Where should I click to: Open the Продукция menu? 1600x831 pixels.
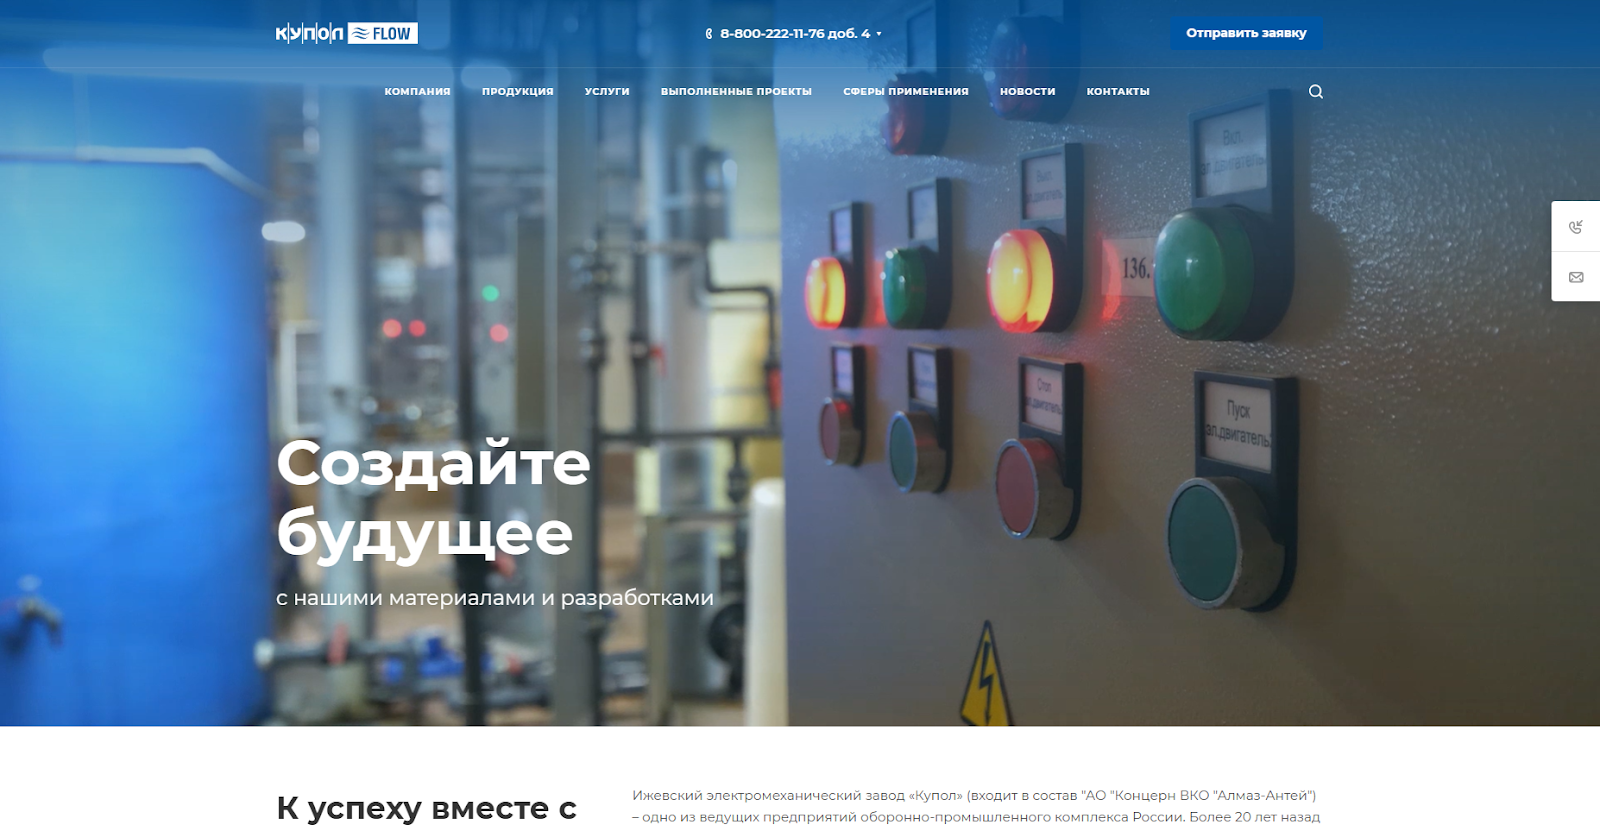[x=518, y=91]
